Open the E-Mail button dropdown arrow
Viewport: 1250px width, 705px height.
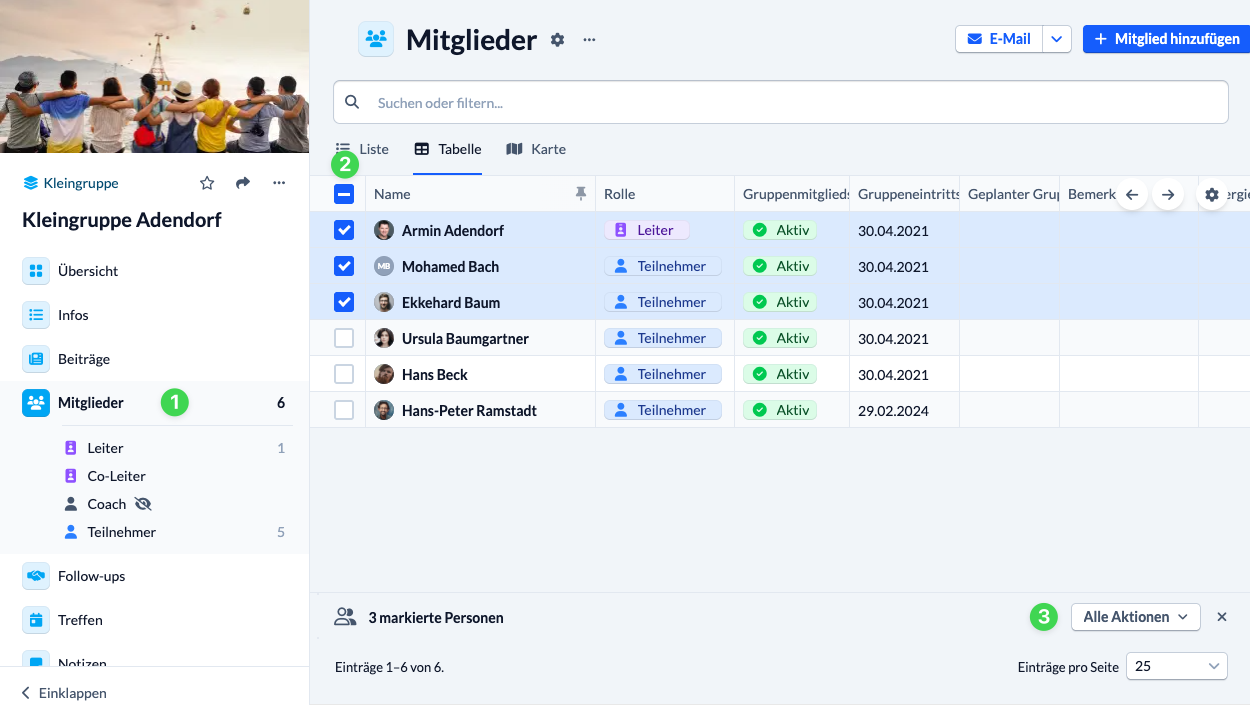(x=1058, y=39)
